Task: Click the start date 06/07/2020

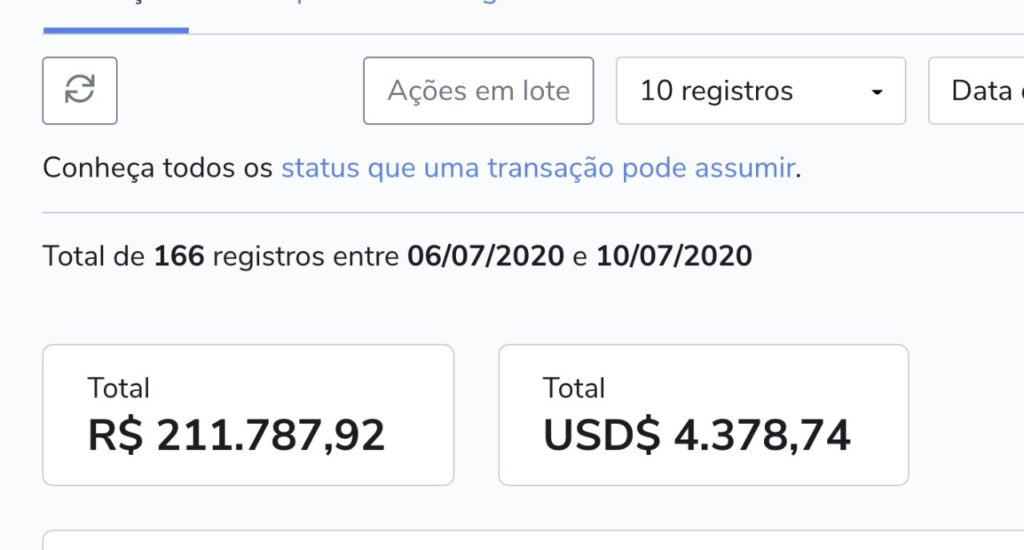Action: 485,256
